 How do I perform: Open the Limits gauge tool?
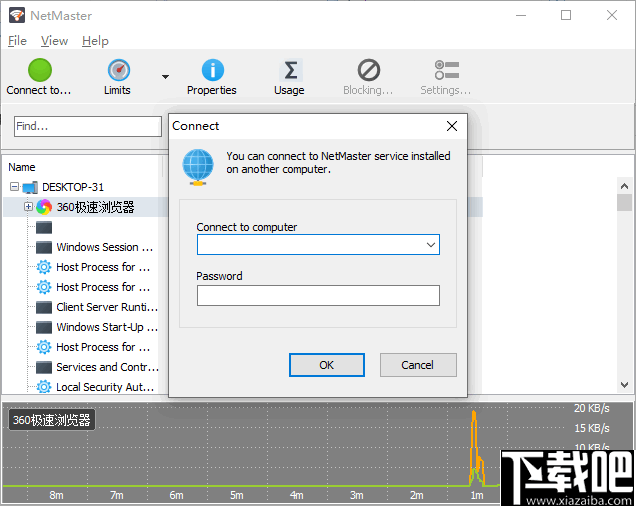[118, 70]
